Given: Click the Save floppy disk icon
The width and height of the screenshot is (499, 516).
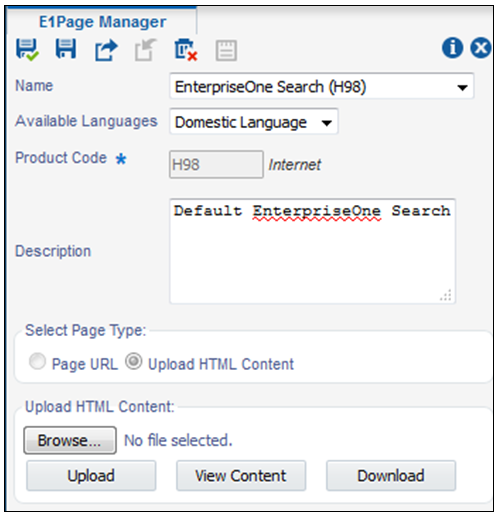Looking at the screenshot, I should coord(66,49).
